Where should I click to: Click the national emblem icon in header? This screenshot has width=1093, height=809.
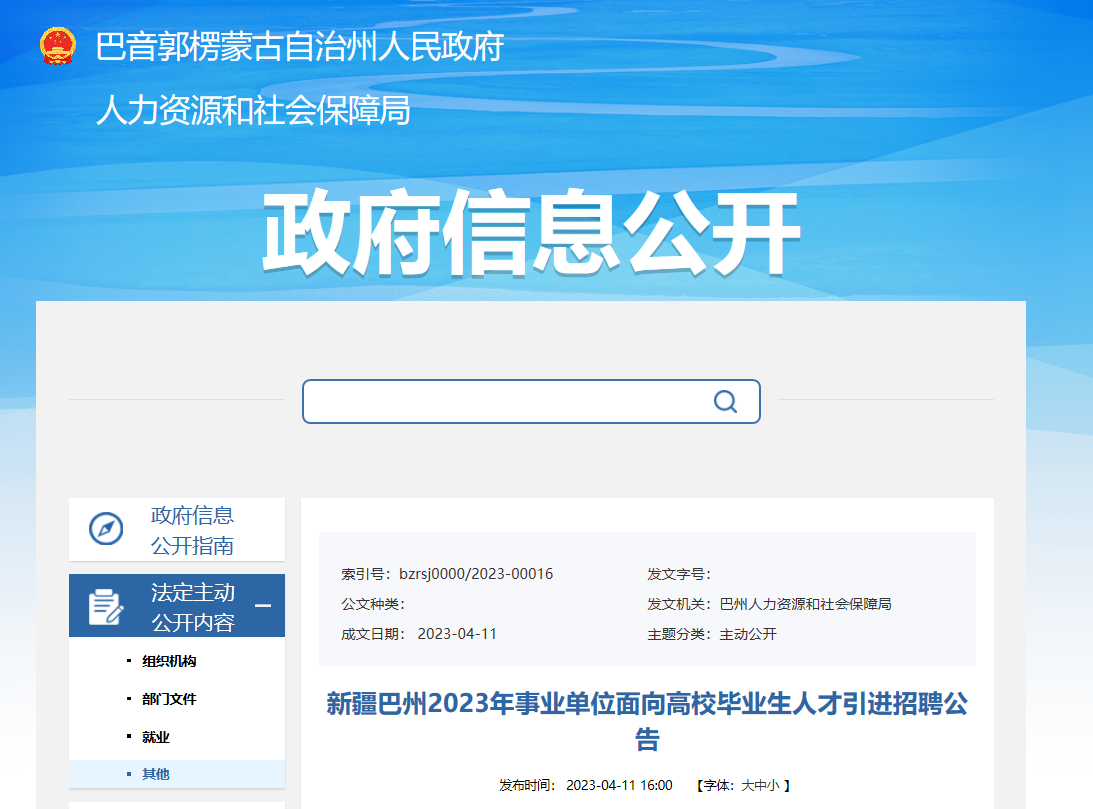(57, 46)
